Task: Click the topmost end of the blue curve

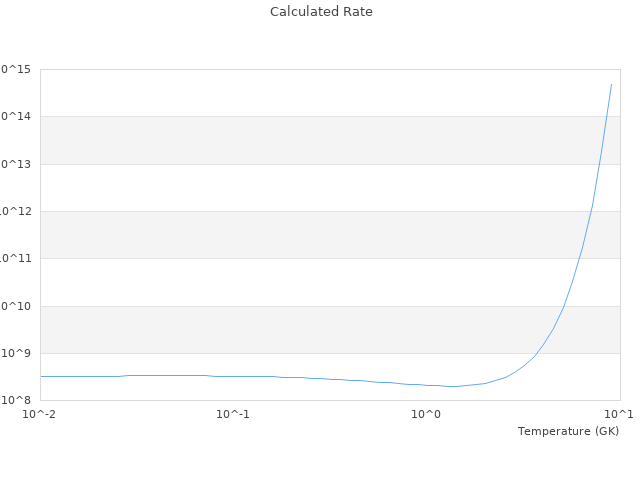Action: 611,84
